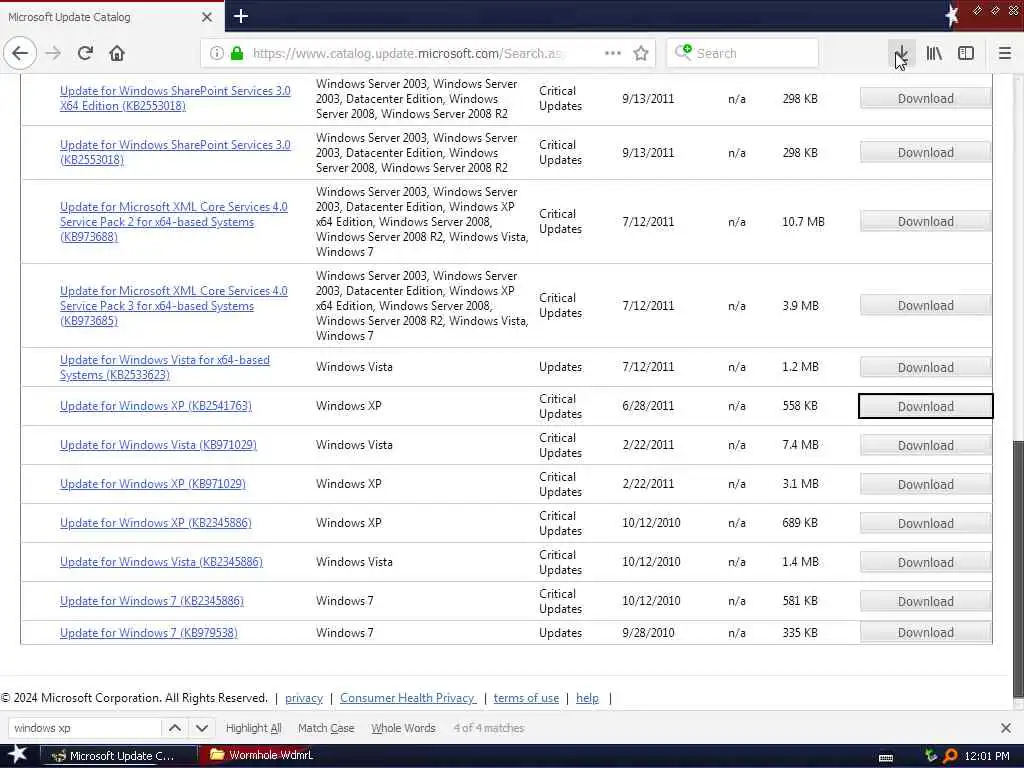Click the network tray icon
The height and width of the screenshot is (768, 1024).
931,756
